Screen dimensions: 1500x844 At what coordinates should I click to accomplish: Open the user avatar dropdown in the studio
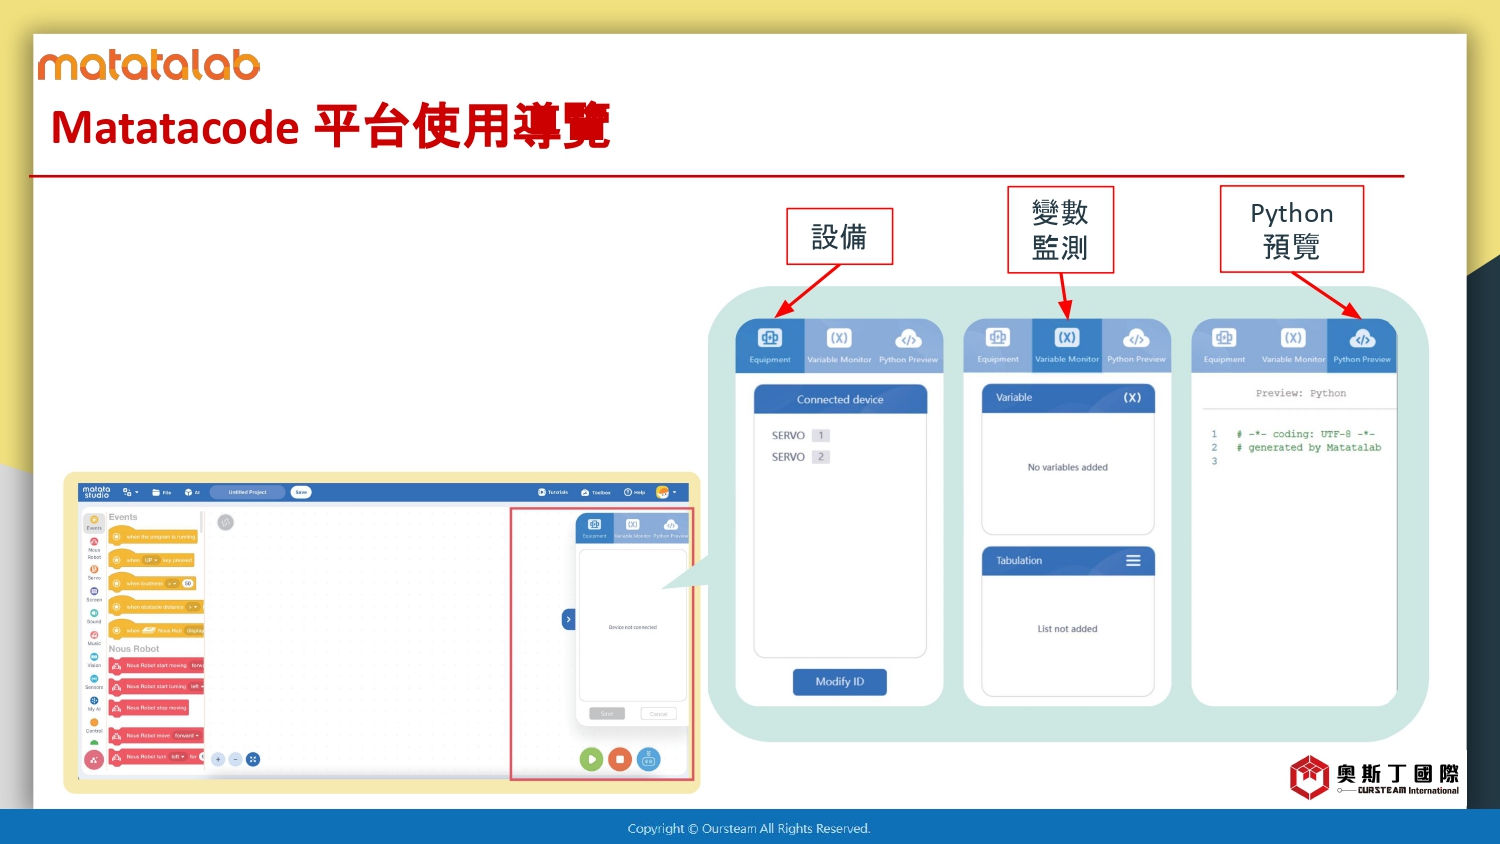pyautogui.click(x=666, y=492)
